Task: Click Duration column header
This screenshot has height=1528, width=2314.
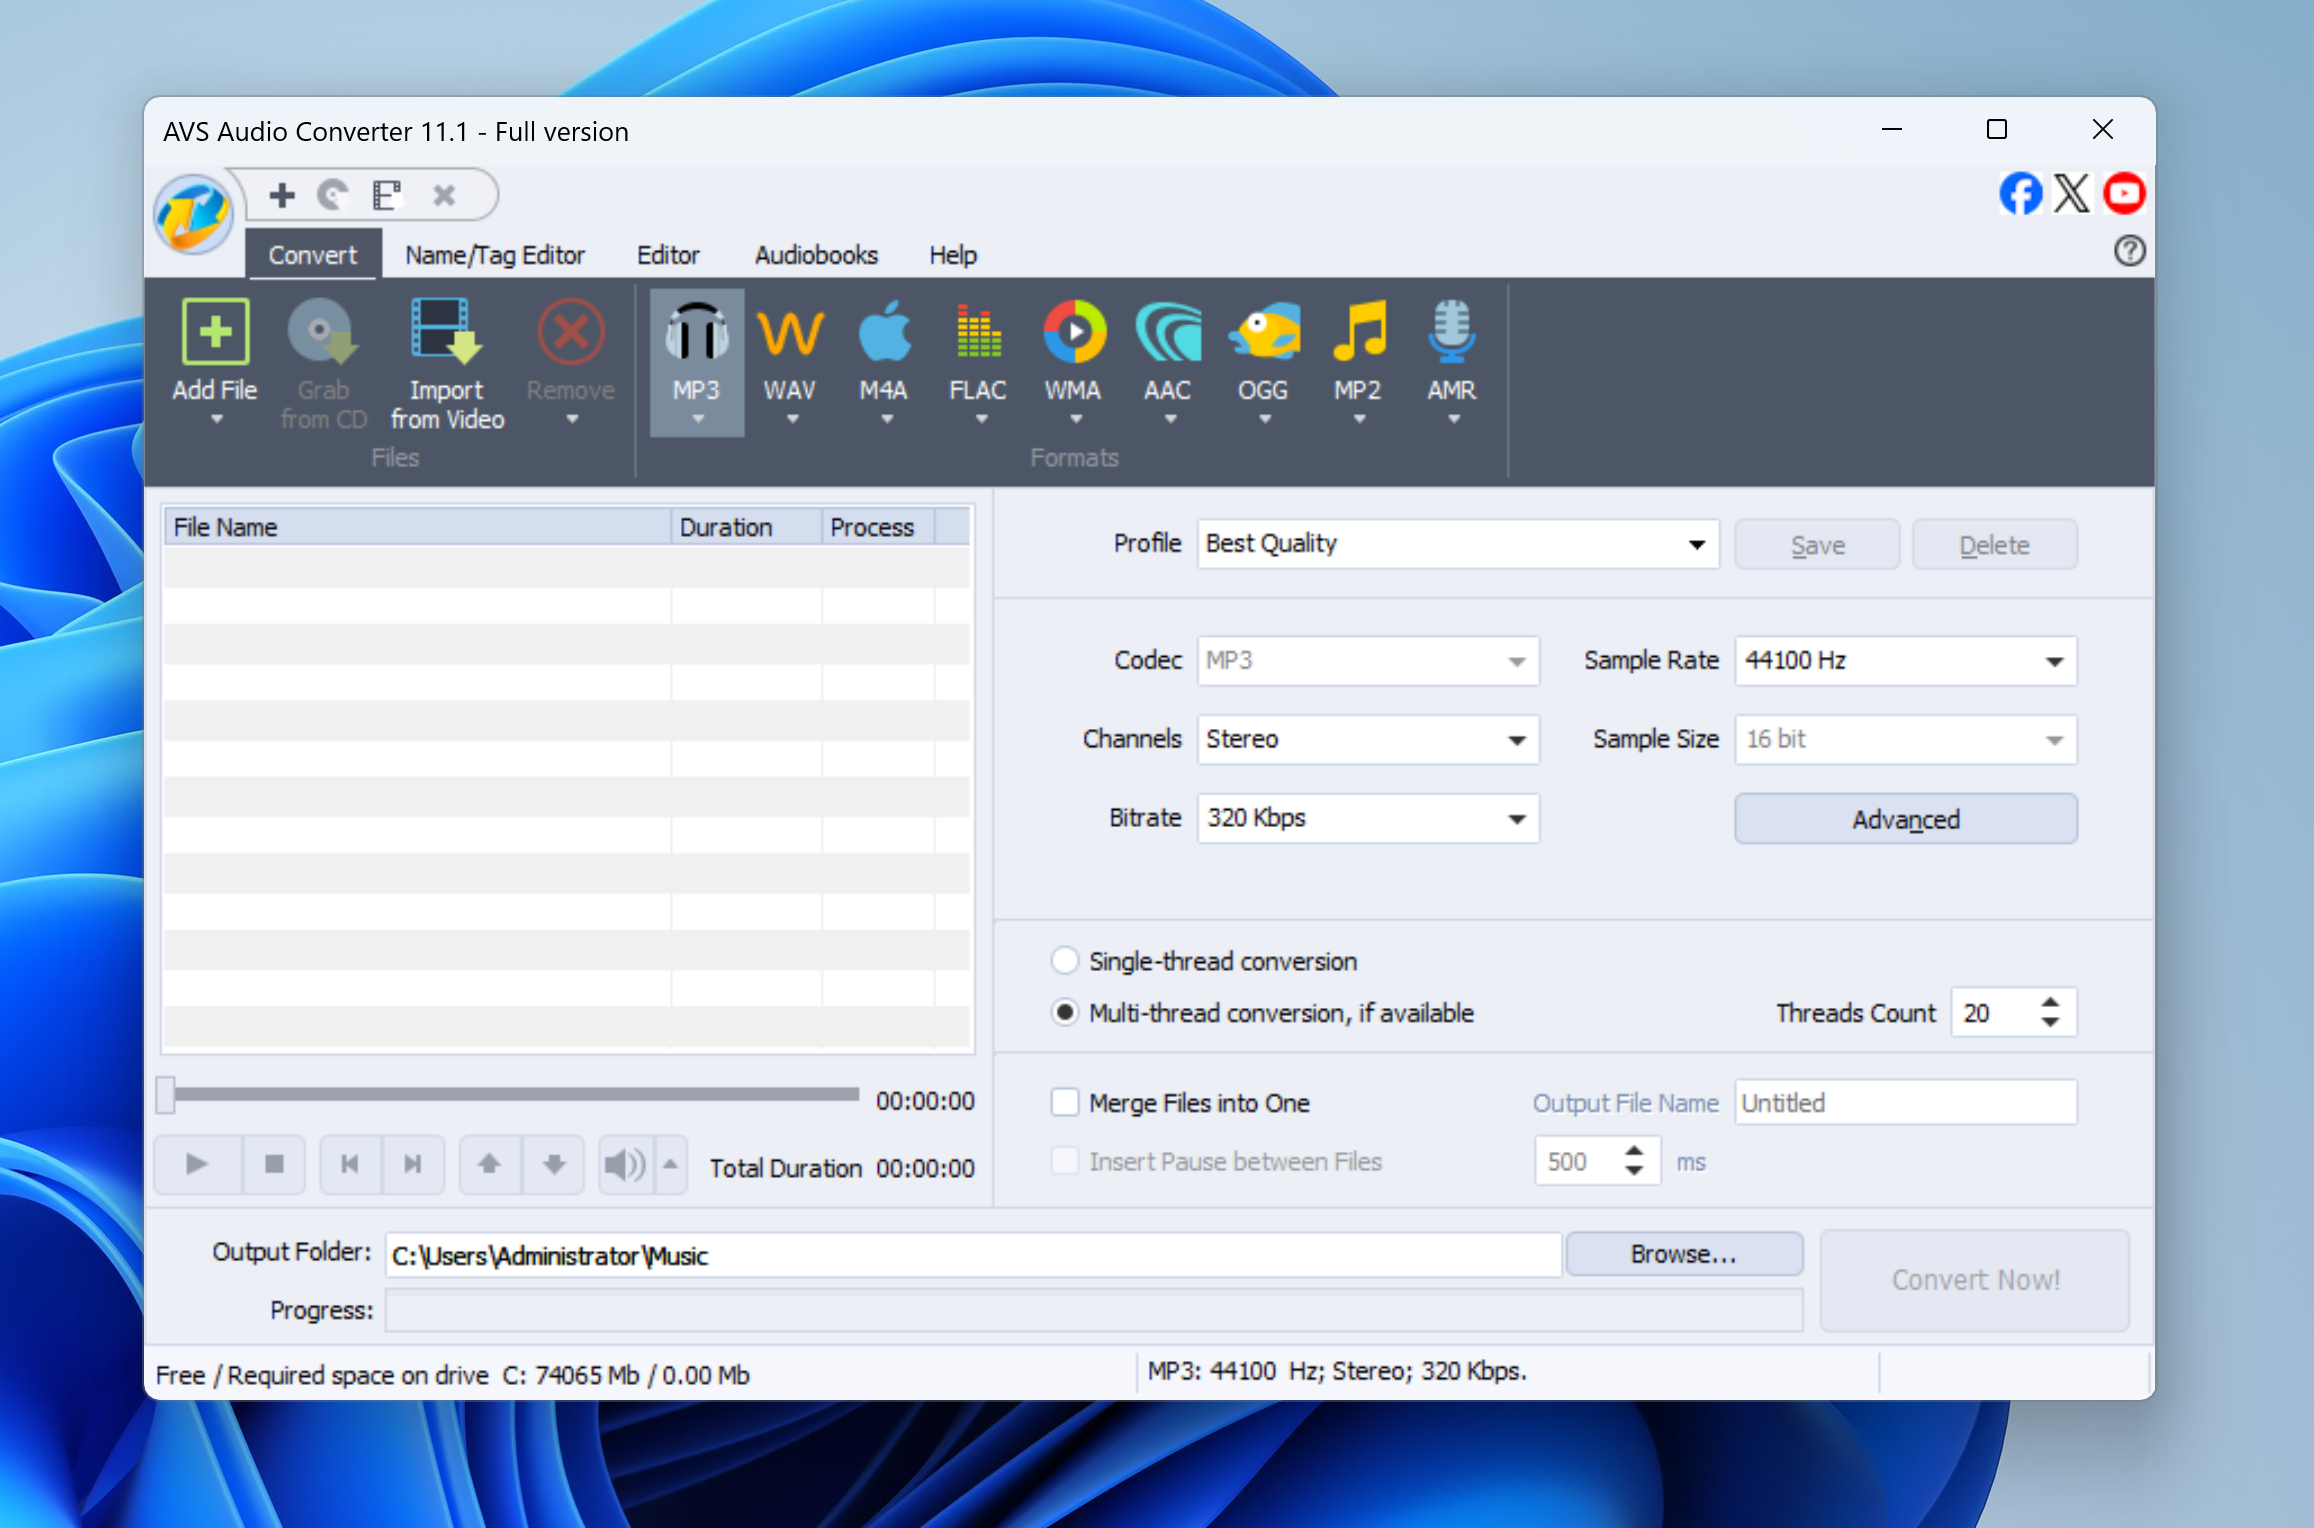Action: pos(746,527)
